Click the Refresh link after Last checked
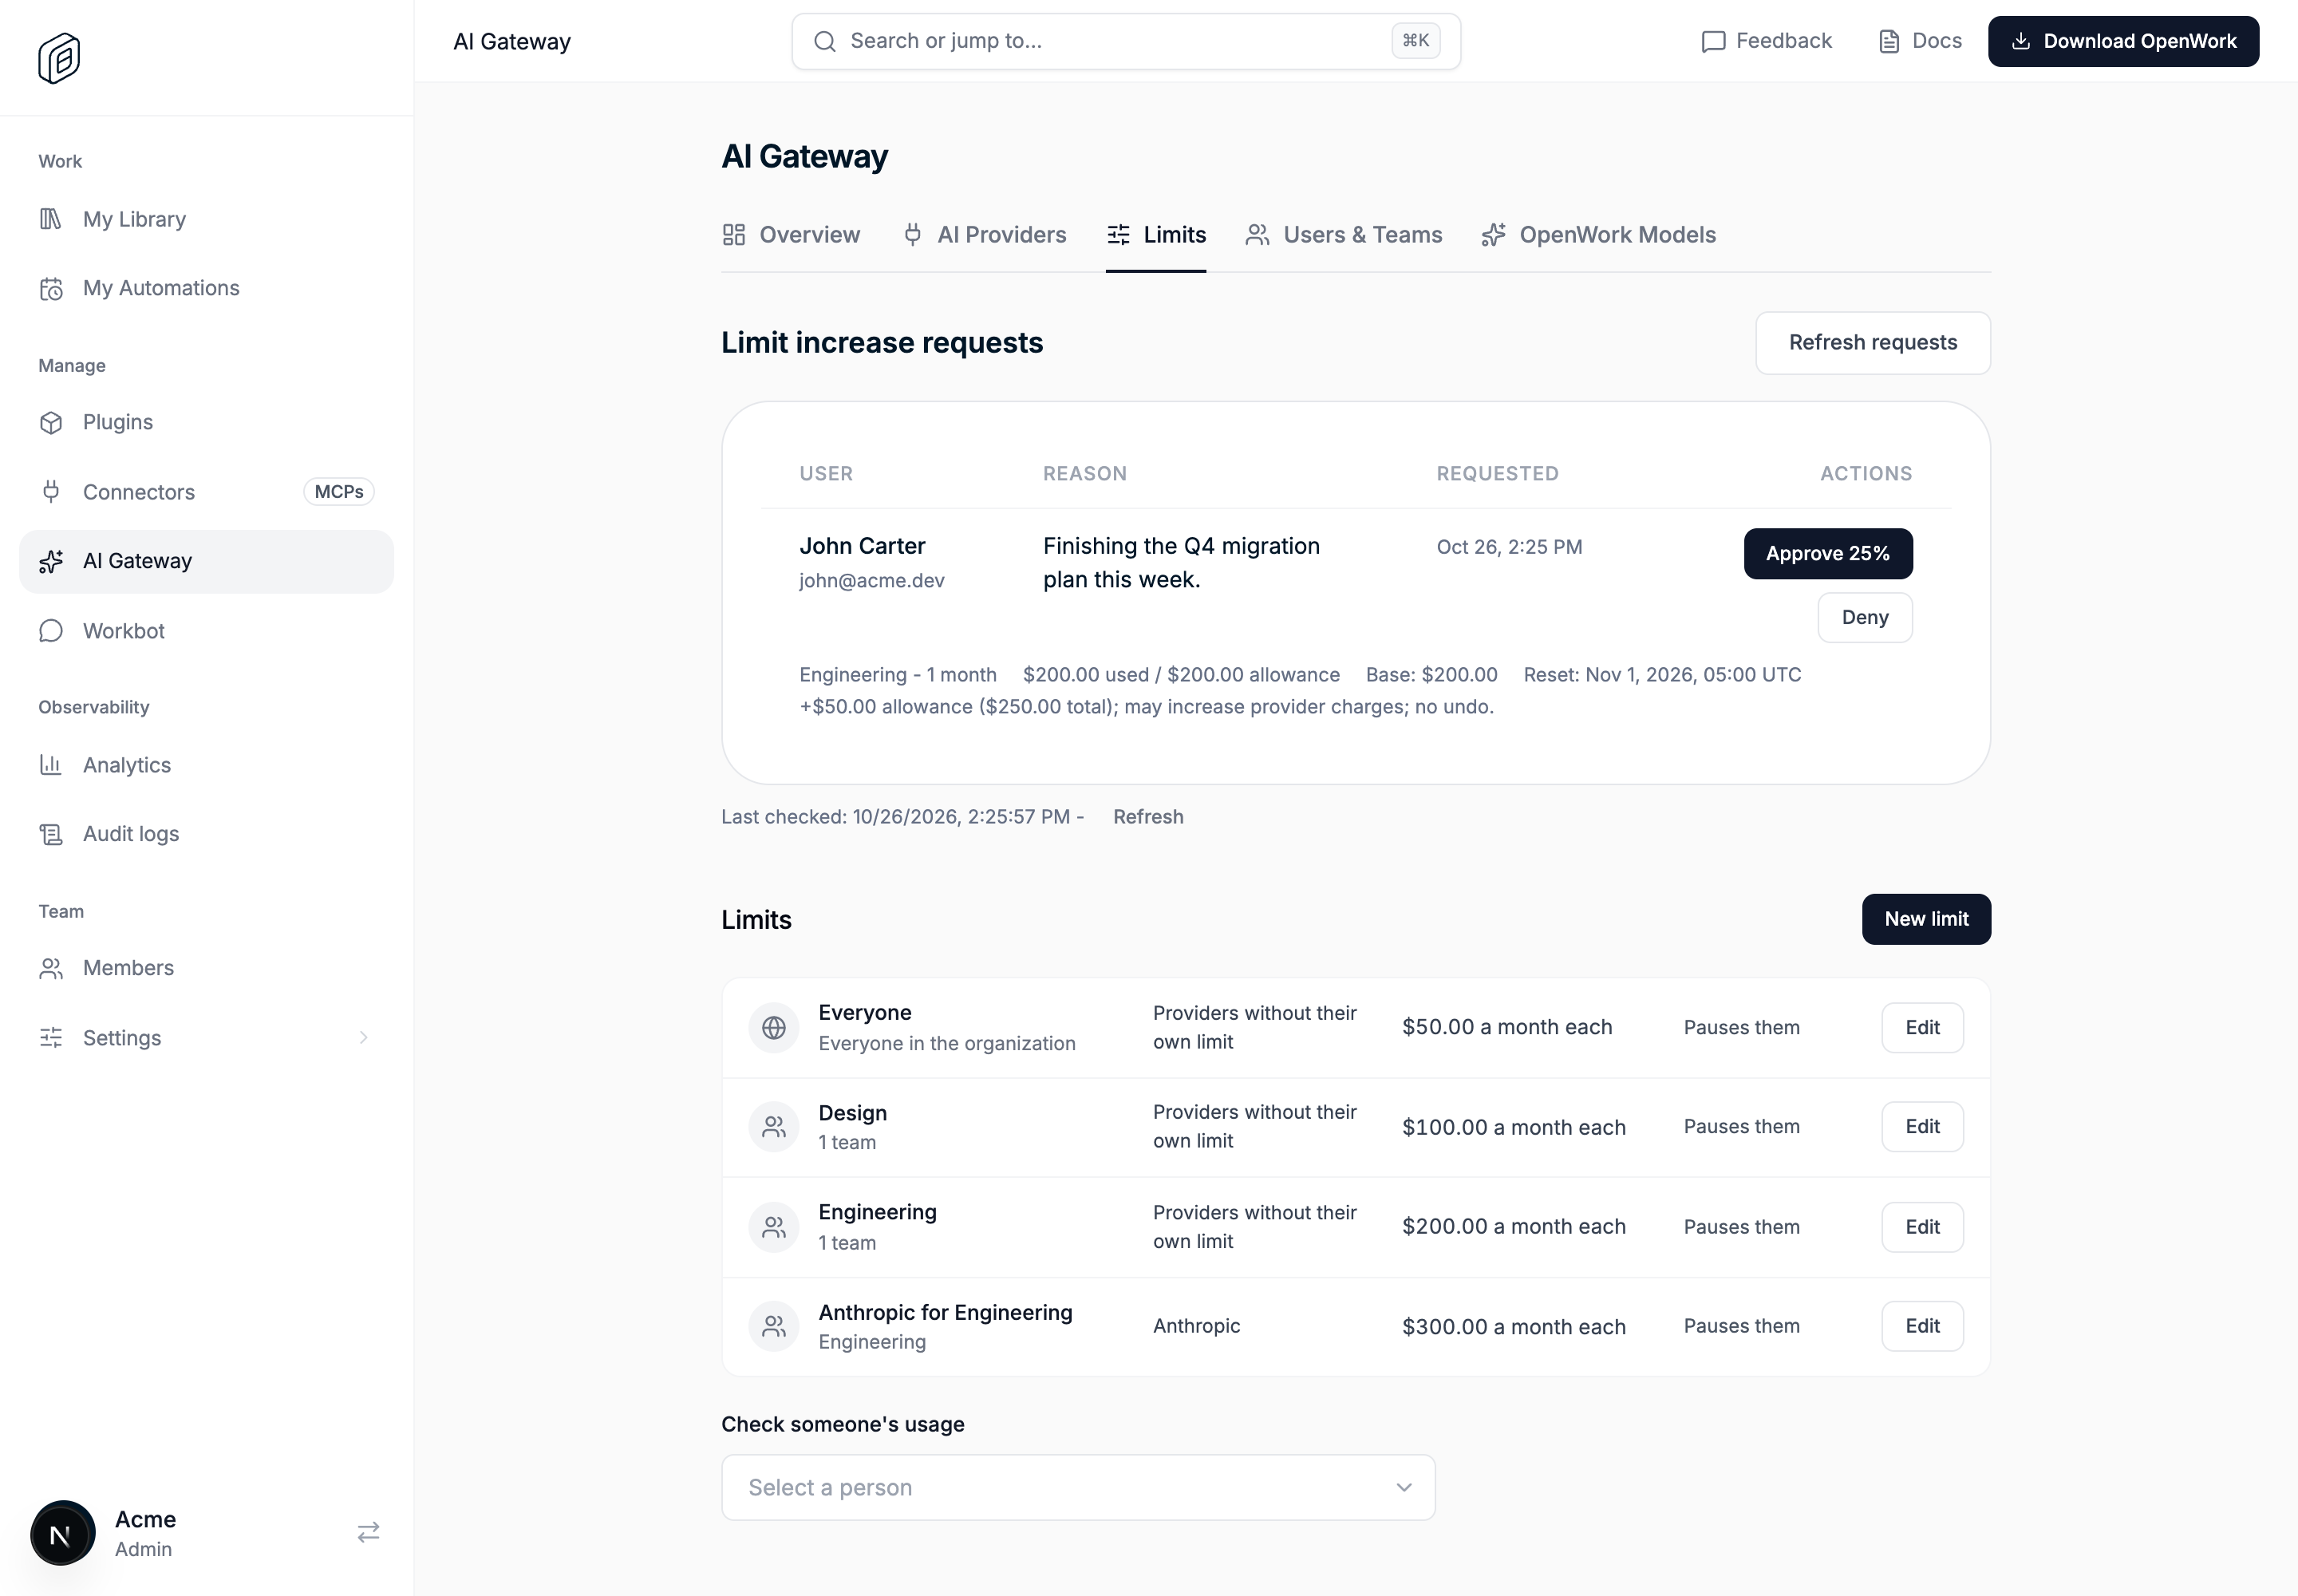 (1148, 817)
